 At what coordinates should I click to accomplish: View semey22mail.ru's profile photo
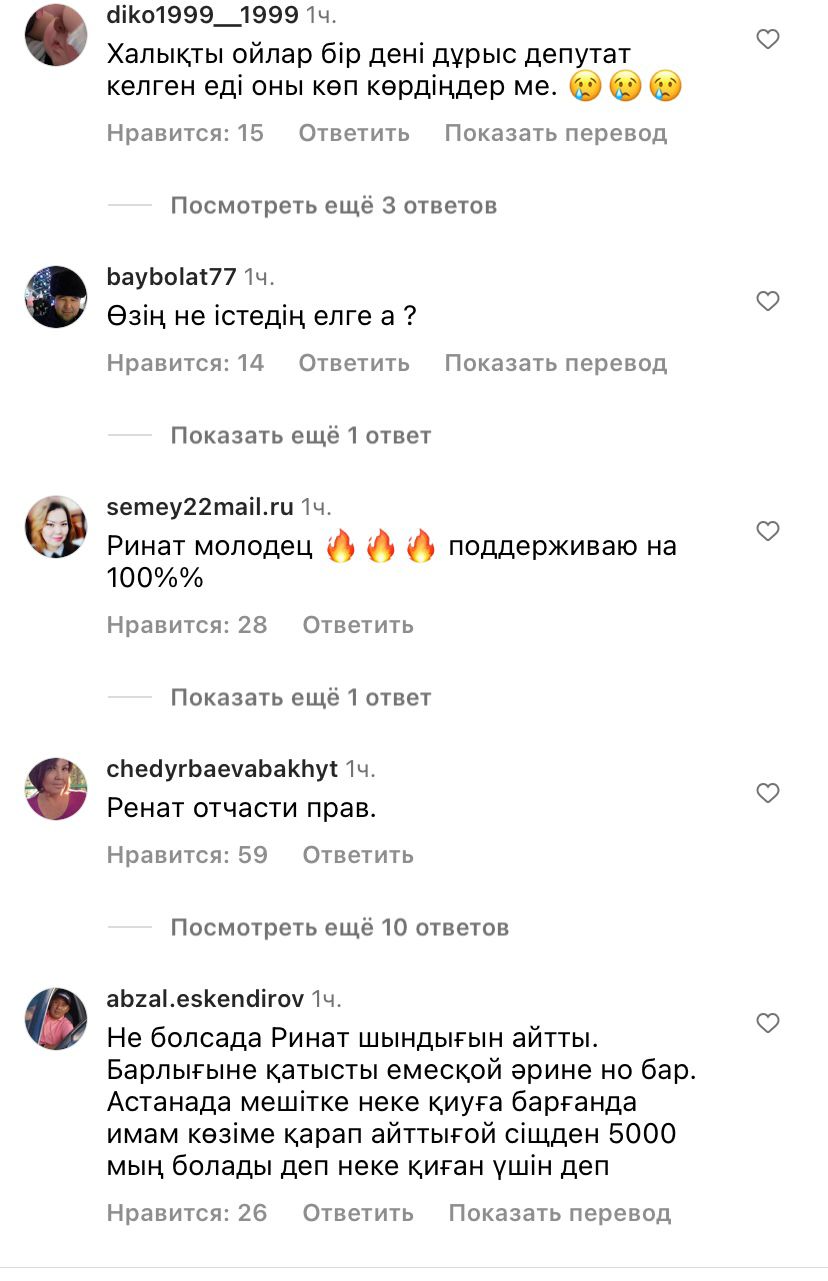point(56,527)
